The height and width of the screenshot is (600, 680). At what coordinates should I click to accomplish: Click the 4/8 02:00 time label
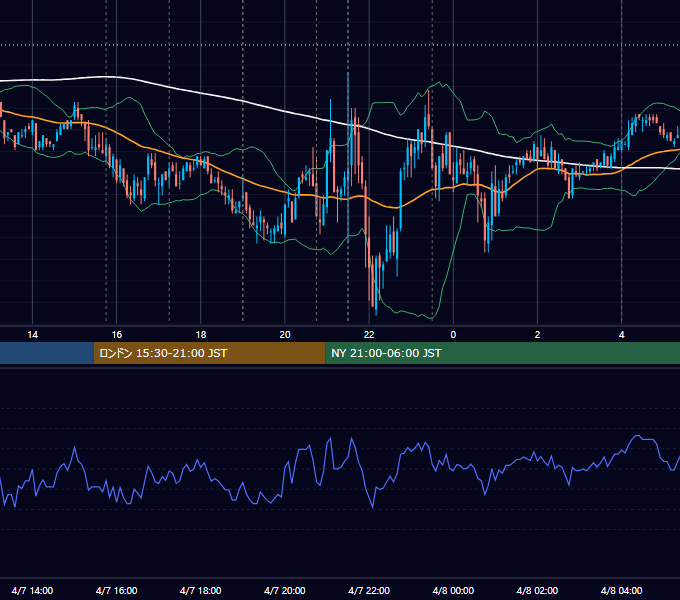(537, 590)
